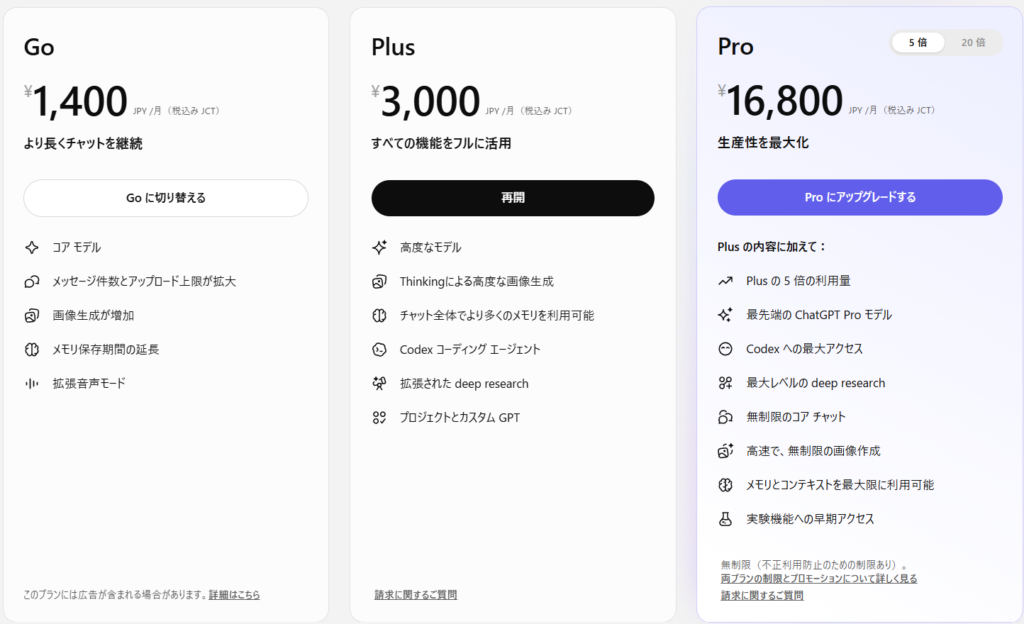Open 請求に関するご質問 link in Plus card
The width and height of the screenshot is (1024, 624).
[416, 595]
